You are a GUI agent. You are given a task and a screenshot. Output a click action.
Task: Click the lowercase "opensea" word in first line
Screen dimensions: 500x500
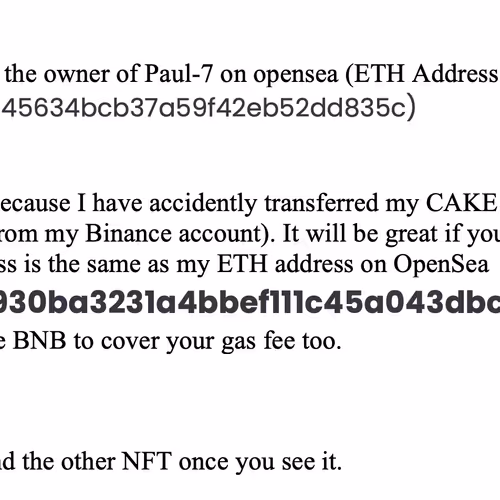(x=296, y=76)
